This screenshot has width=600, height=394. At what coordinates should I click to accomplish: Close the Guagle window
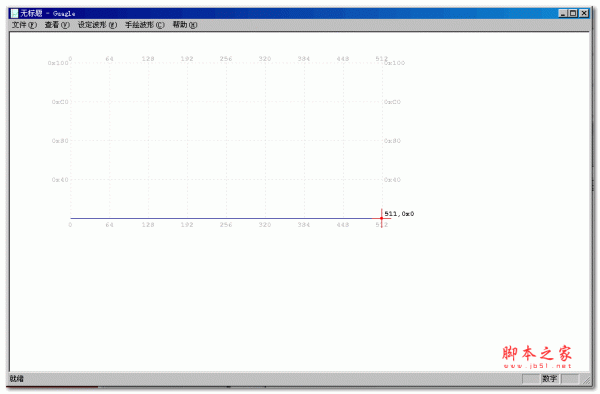click(x=584, y=13)
